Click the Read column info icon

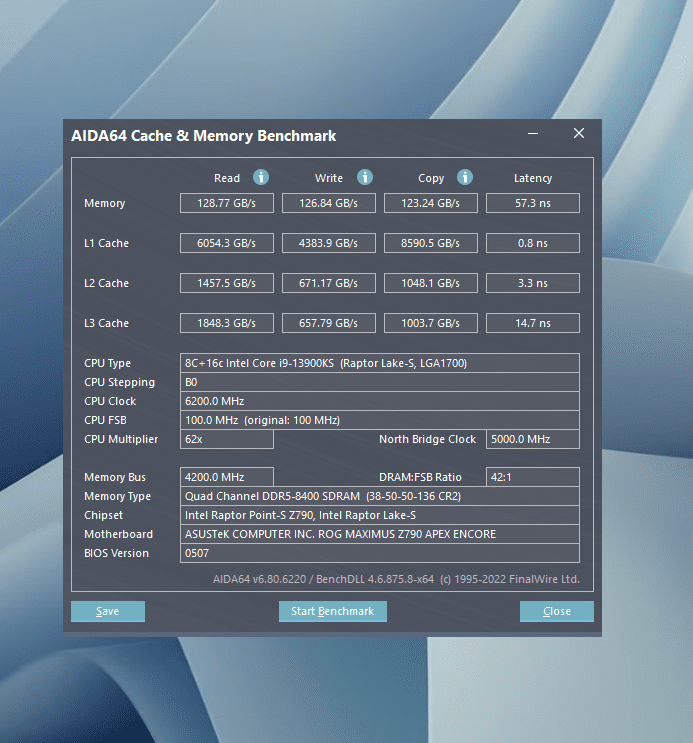[261, 177]
